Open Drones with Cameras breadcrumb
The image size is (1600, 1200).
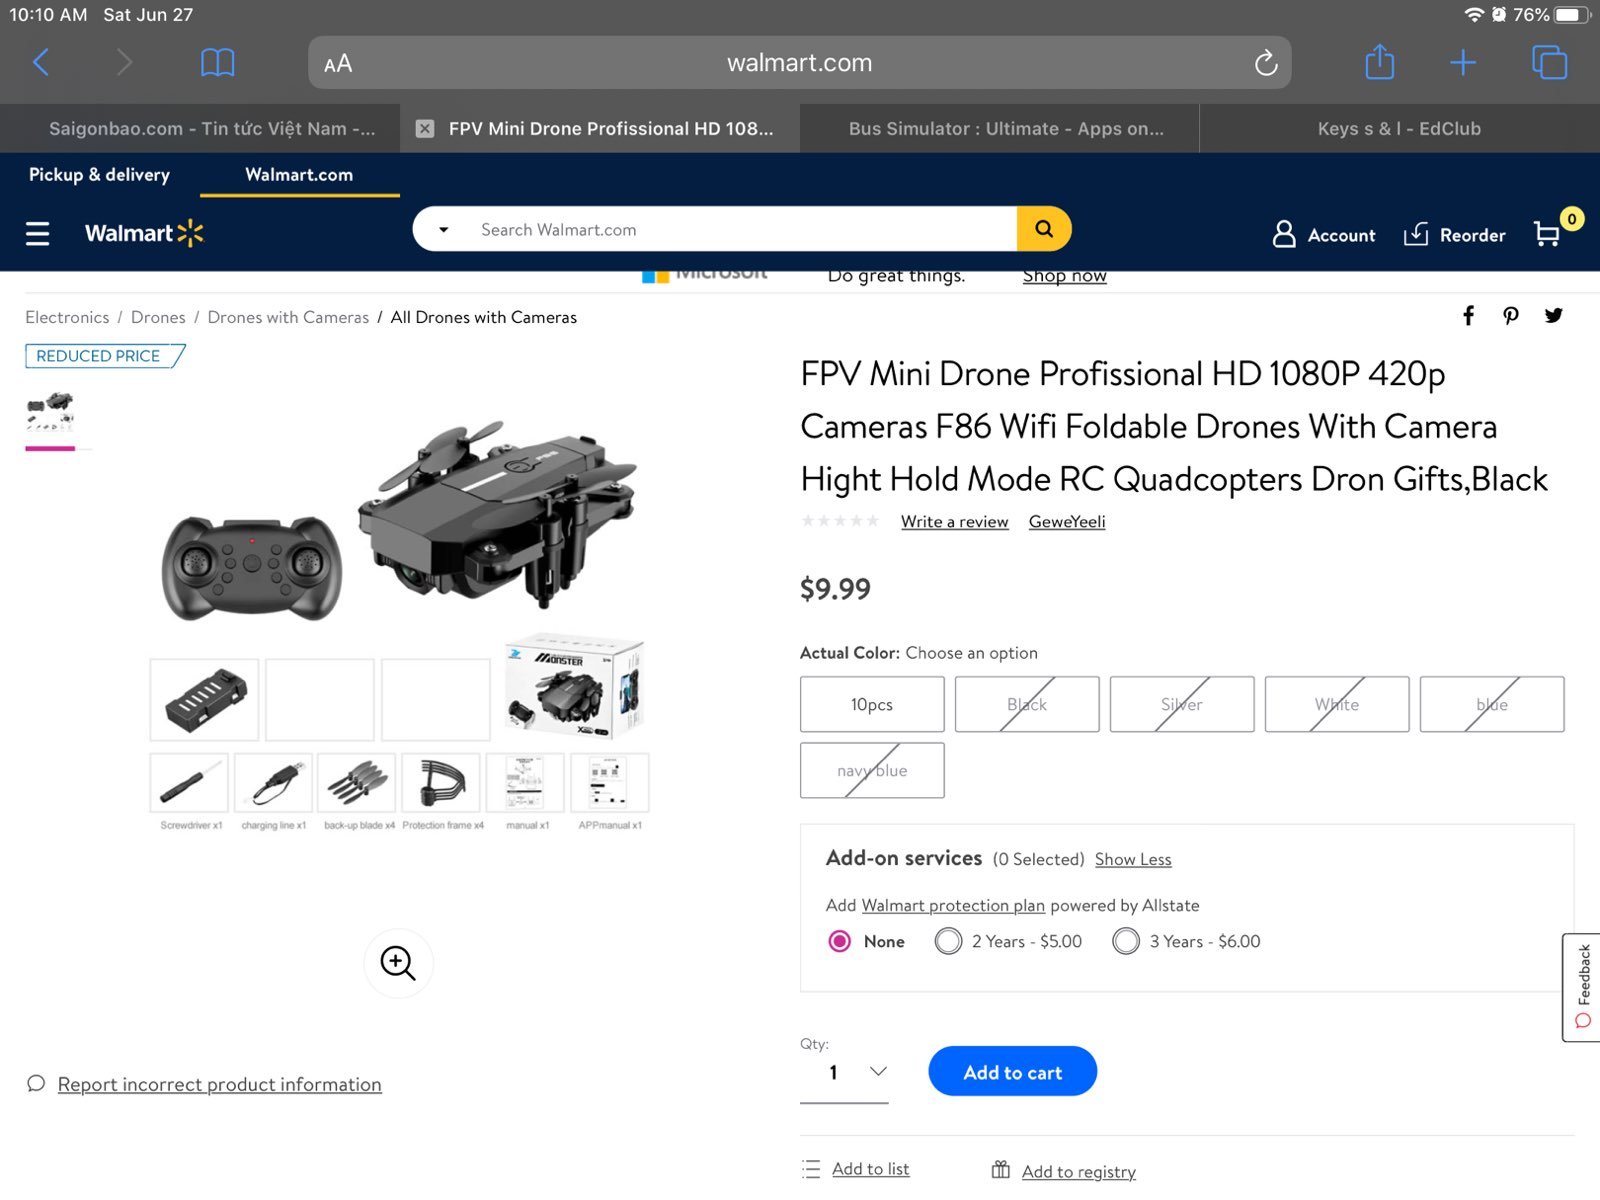[288, 317]
